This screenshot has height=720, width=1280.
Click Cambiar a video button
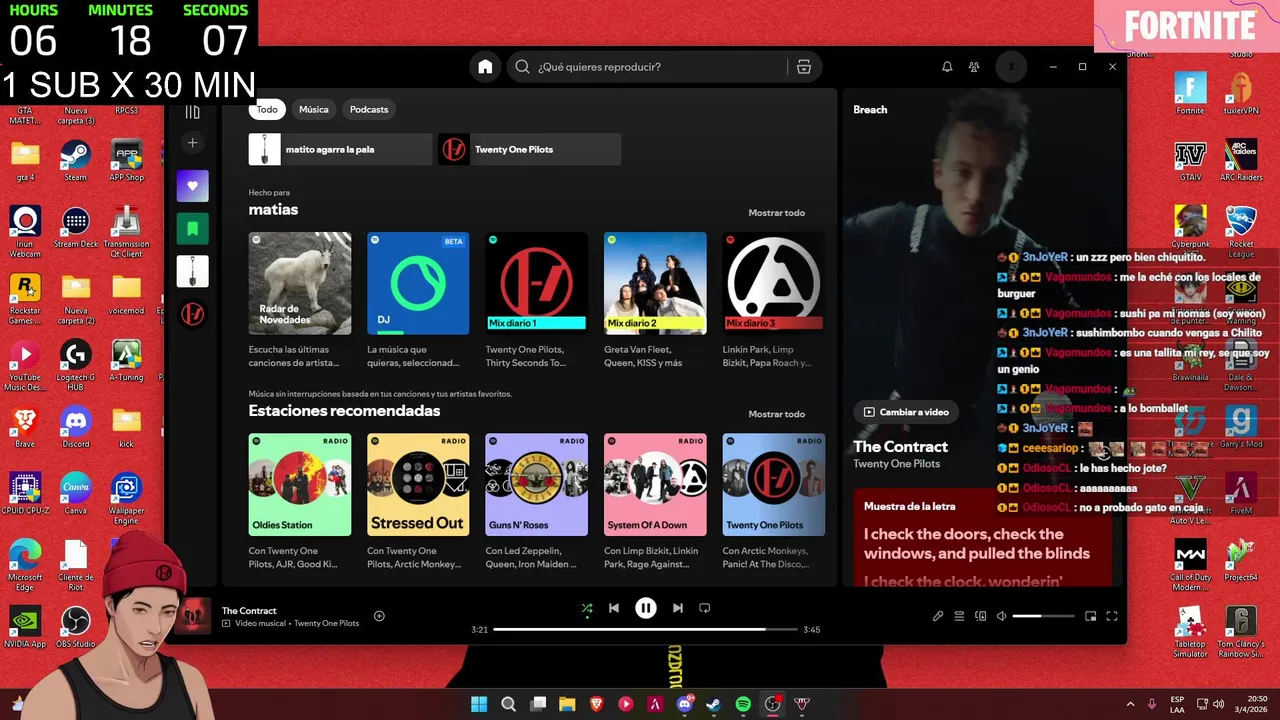906,412
